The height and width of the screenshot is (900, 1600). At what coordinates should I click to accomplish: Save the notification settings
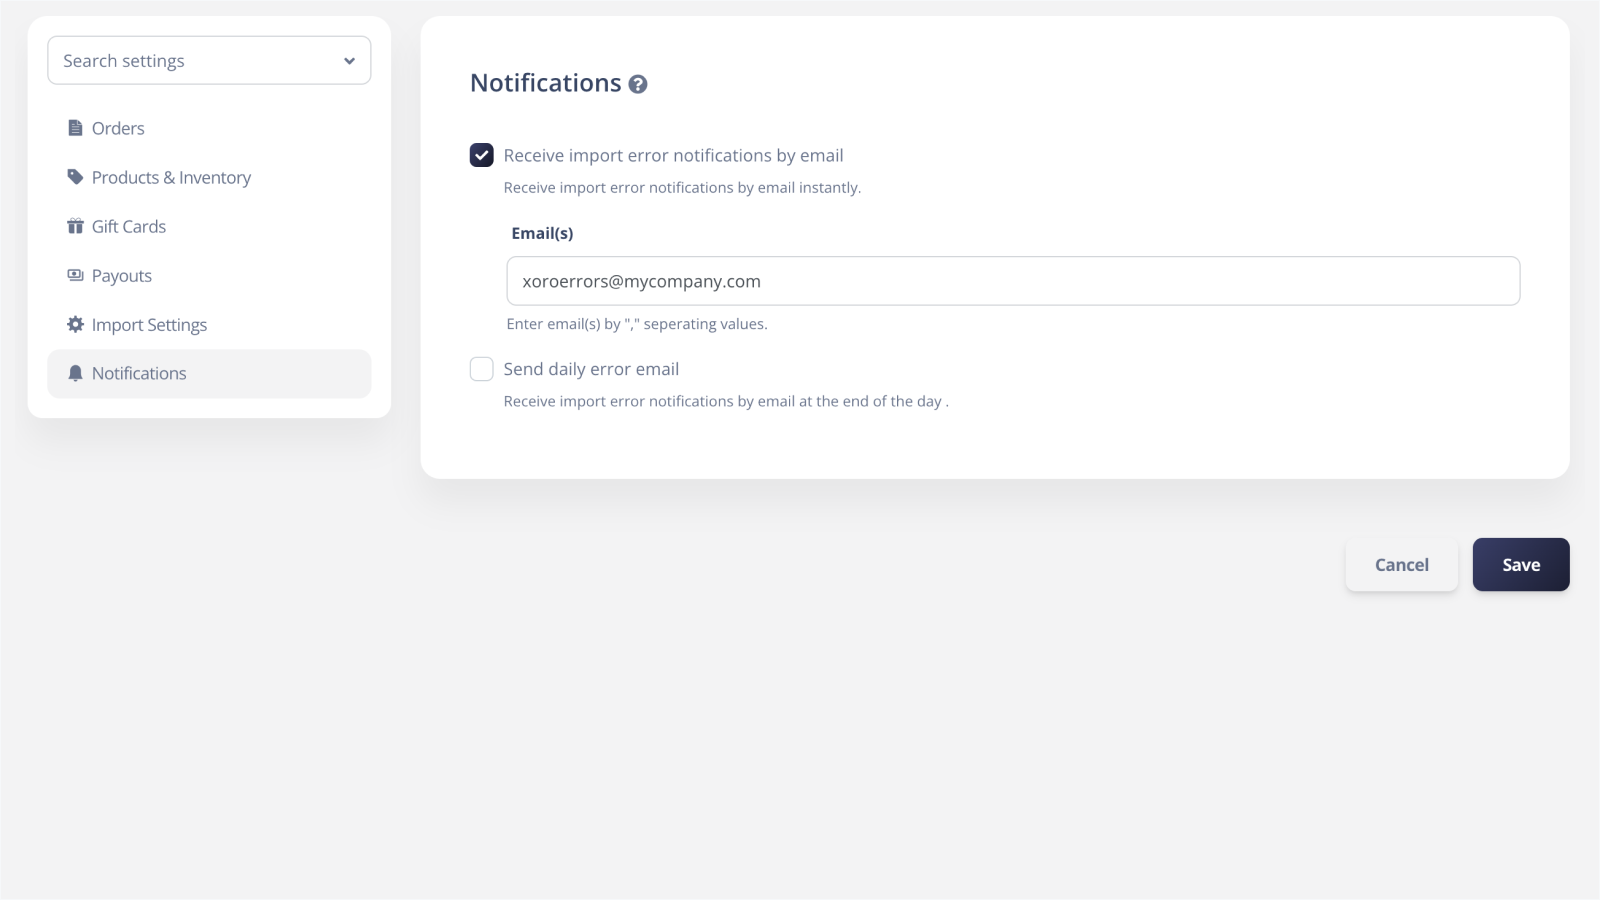point(1521,564)
